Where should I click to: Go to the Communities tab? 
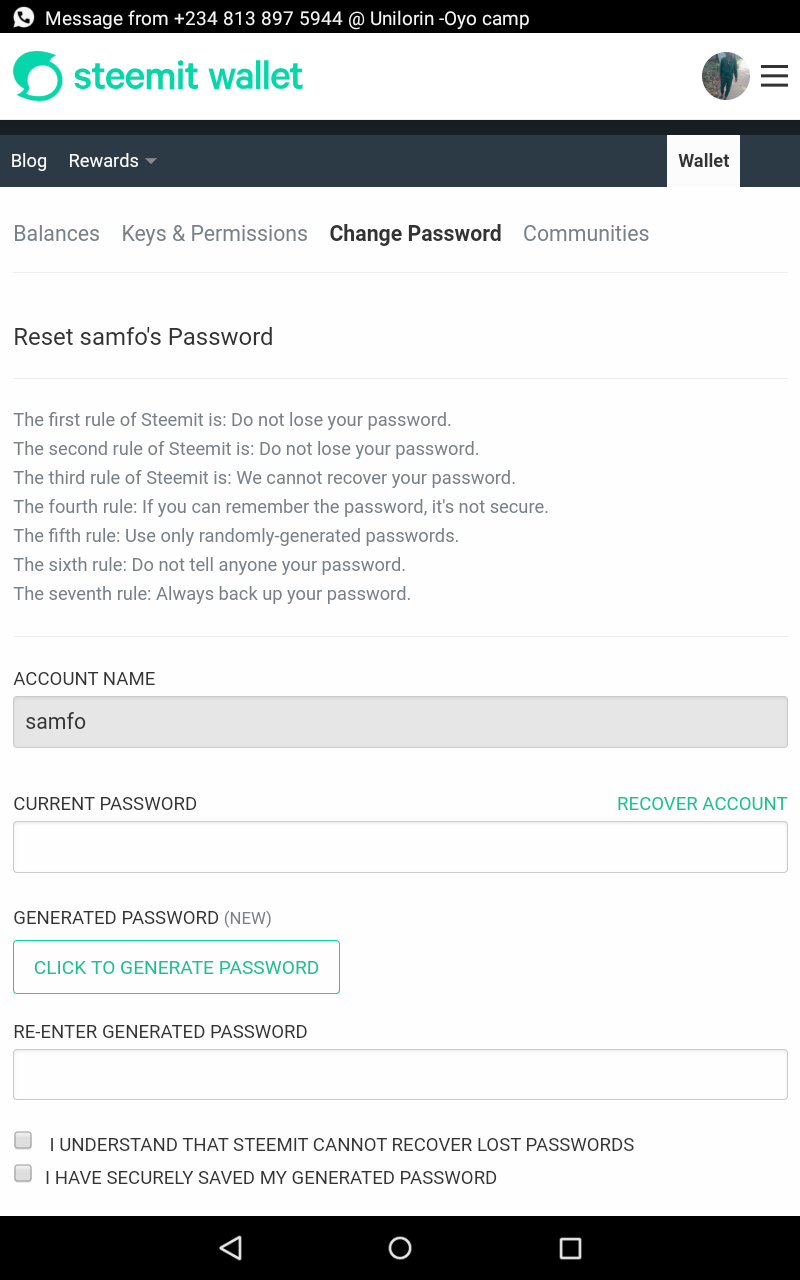(586, 233)
